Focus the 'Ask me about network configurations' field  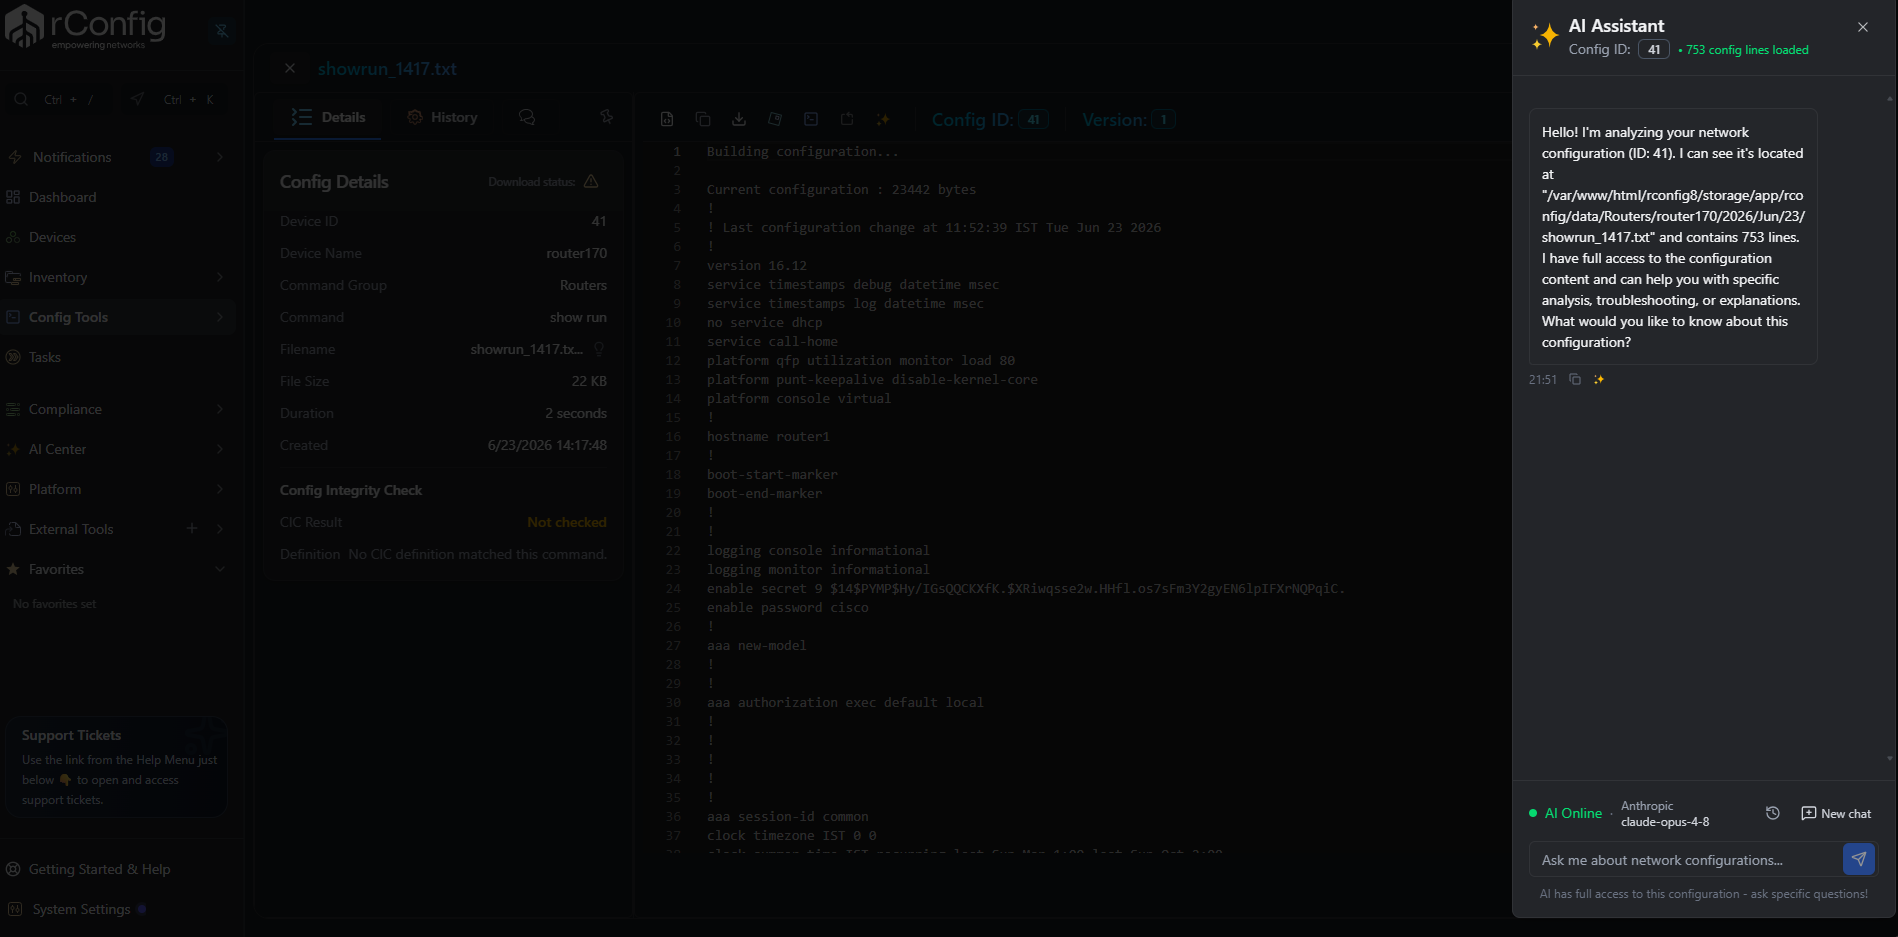1685,859
